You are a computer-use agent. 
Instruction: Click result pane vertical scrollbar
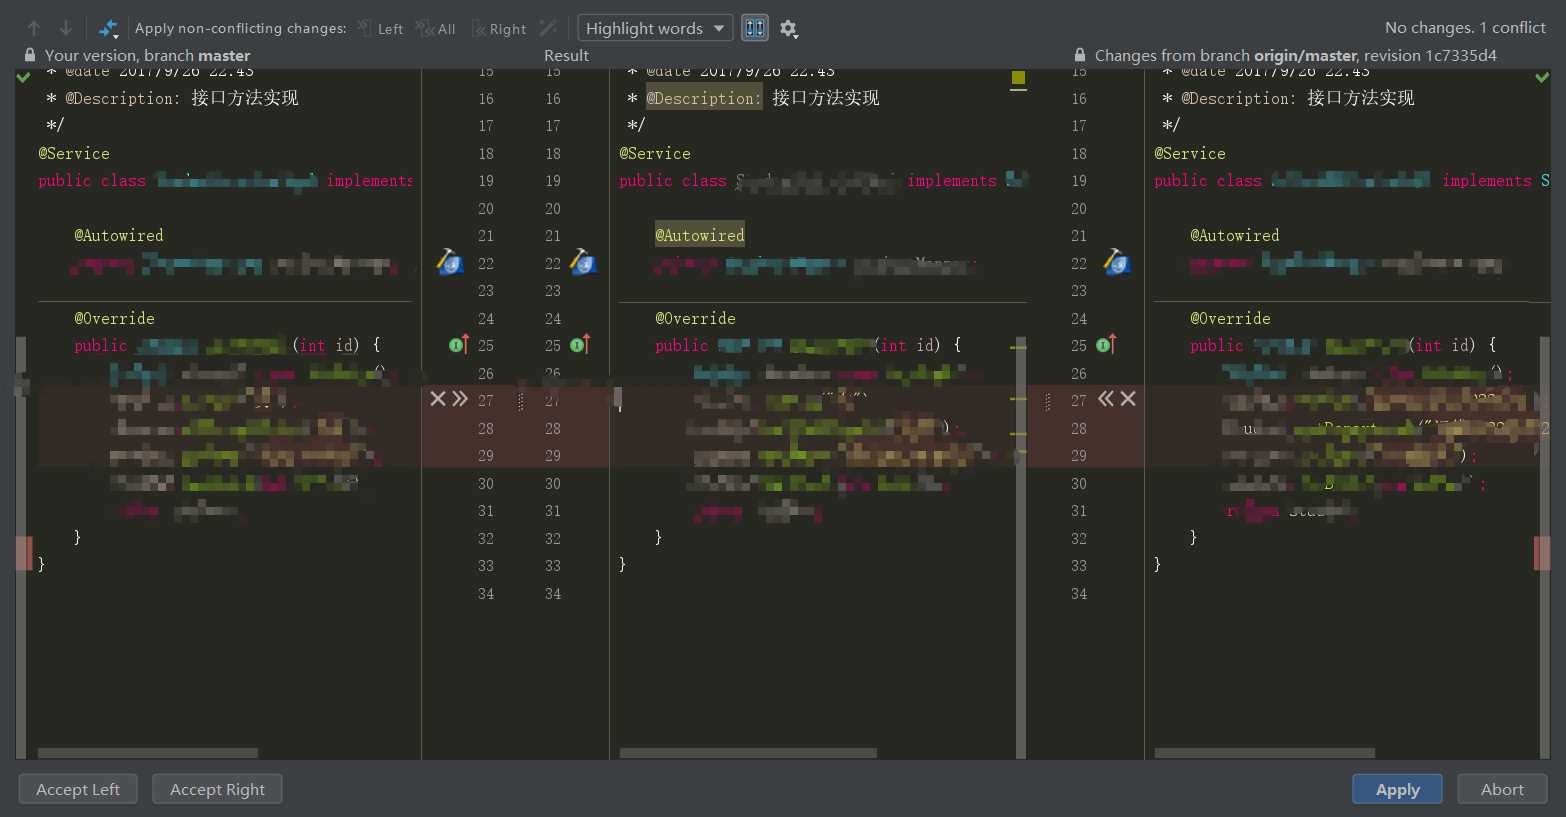coord(1021,547)
